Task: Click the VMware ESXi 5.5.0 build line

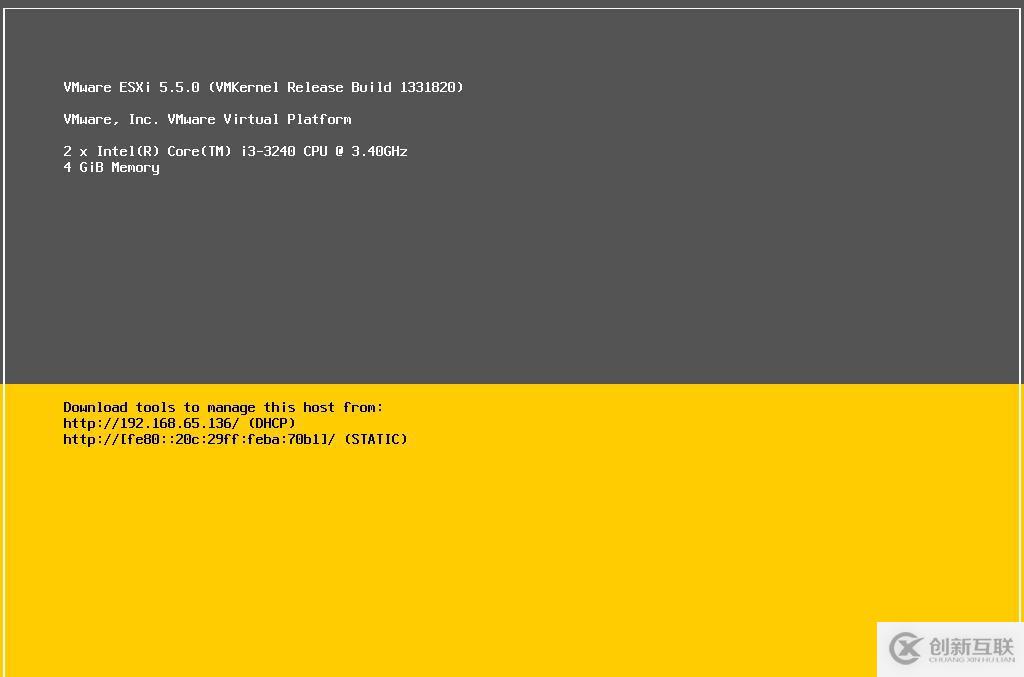Action: (263, 87)
